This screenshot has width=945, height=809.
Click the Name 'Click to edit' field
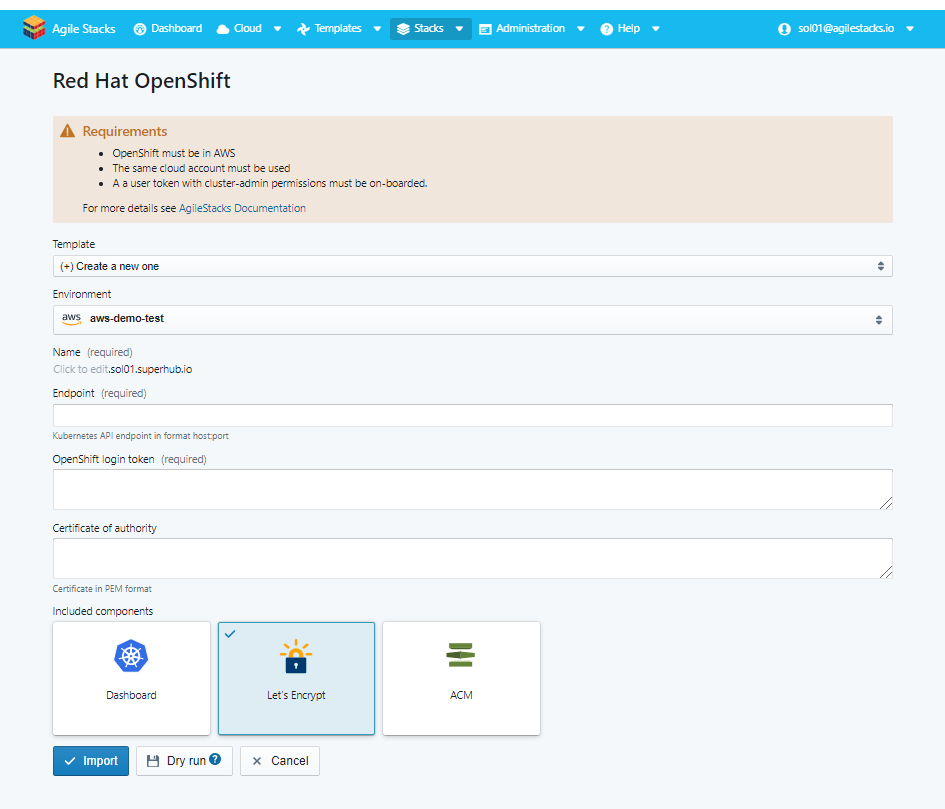tap(81, 369)
